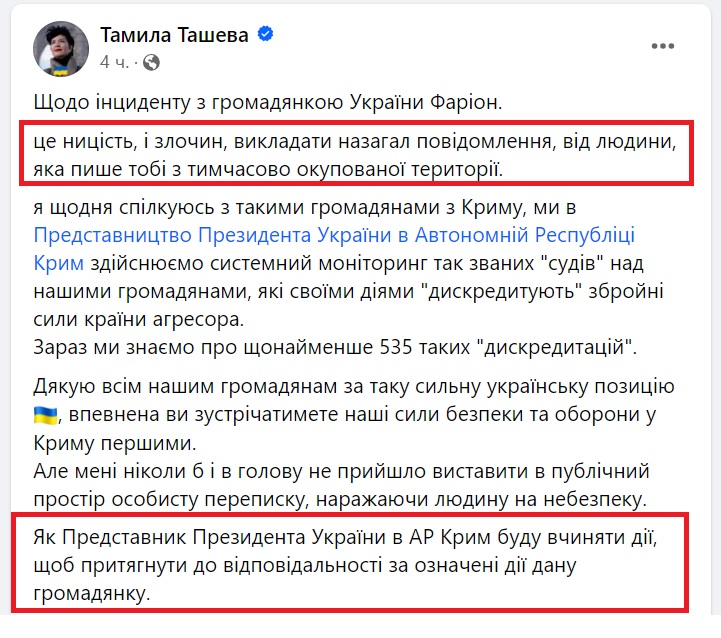Click the red-boxed line 'Як Представник Президента України'
This screenshot has height=638, width=721.
345,537
